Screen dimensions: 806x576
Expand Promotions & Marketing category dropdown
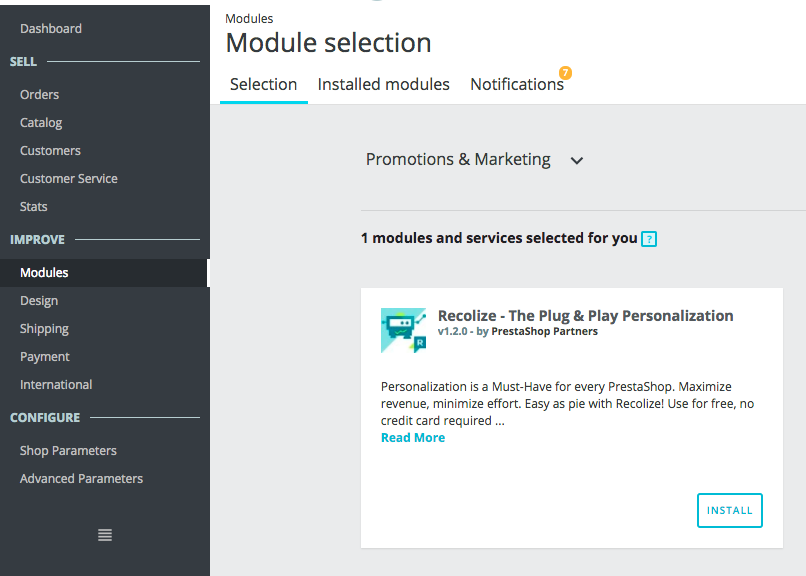[474, 160]
